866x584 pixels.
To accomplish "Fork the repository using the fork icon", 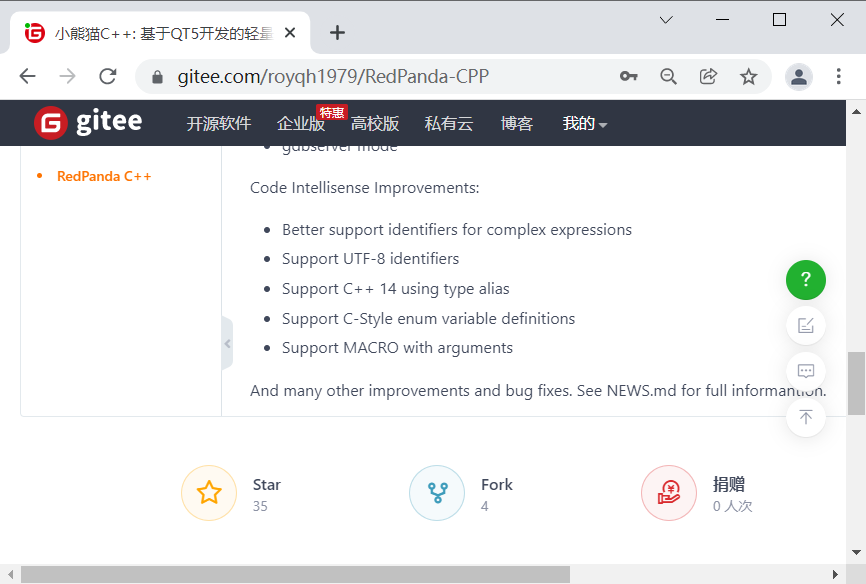I will pyautogui.click(x=437, y=493).
